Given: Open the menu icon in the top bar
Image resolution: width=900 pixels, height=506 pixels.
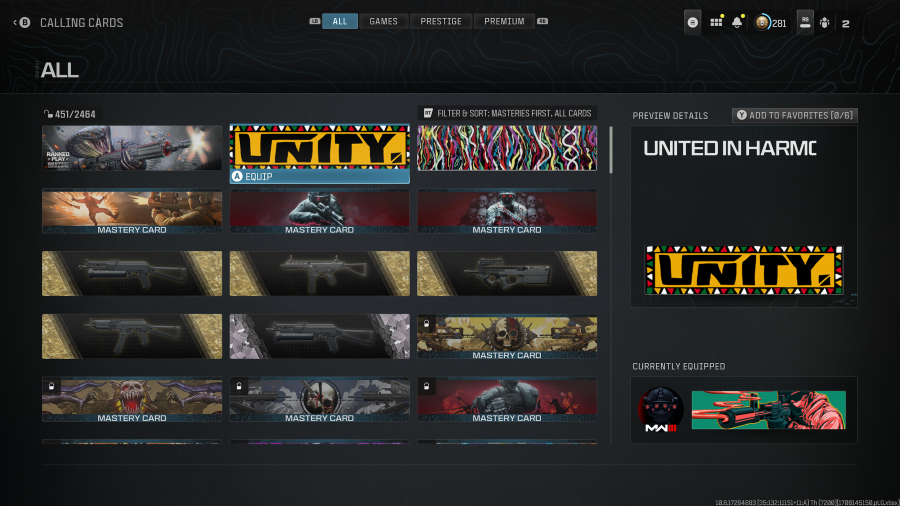Looking at the screenshot, I should 693,23.
